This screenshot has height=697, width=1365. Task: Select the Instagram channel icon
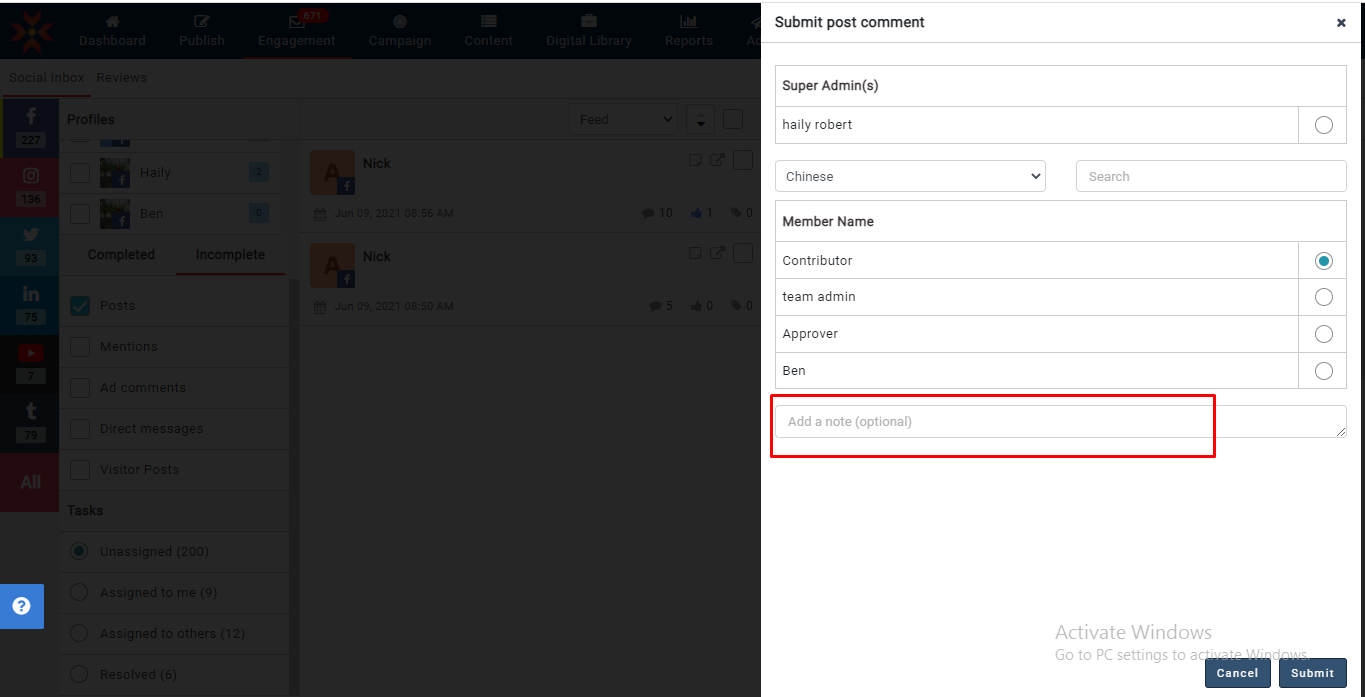(31, 177)
